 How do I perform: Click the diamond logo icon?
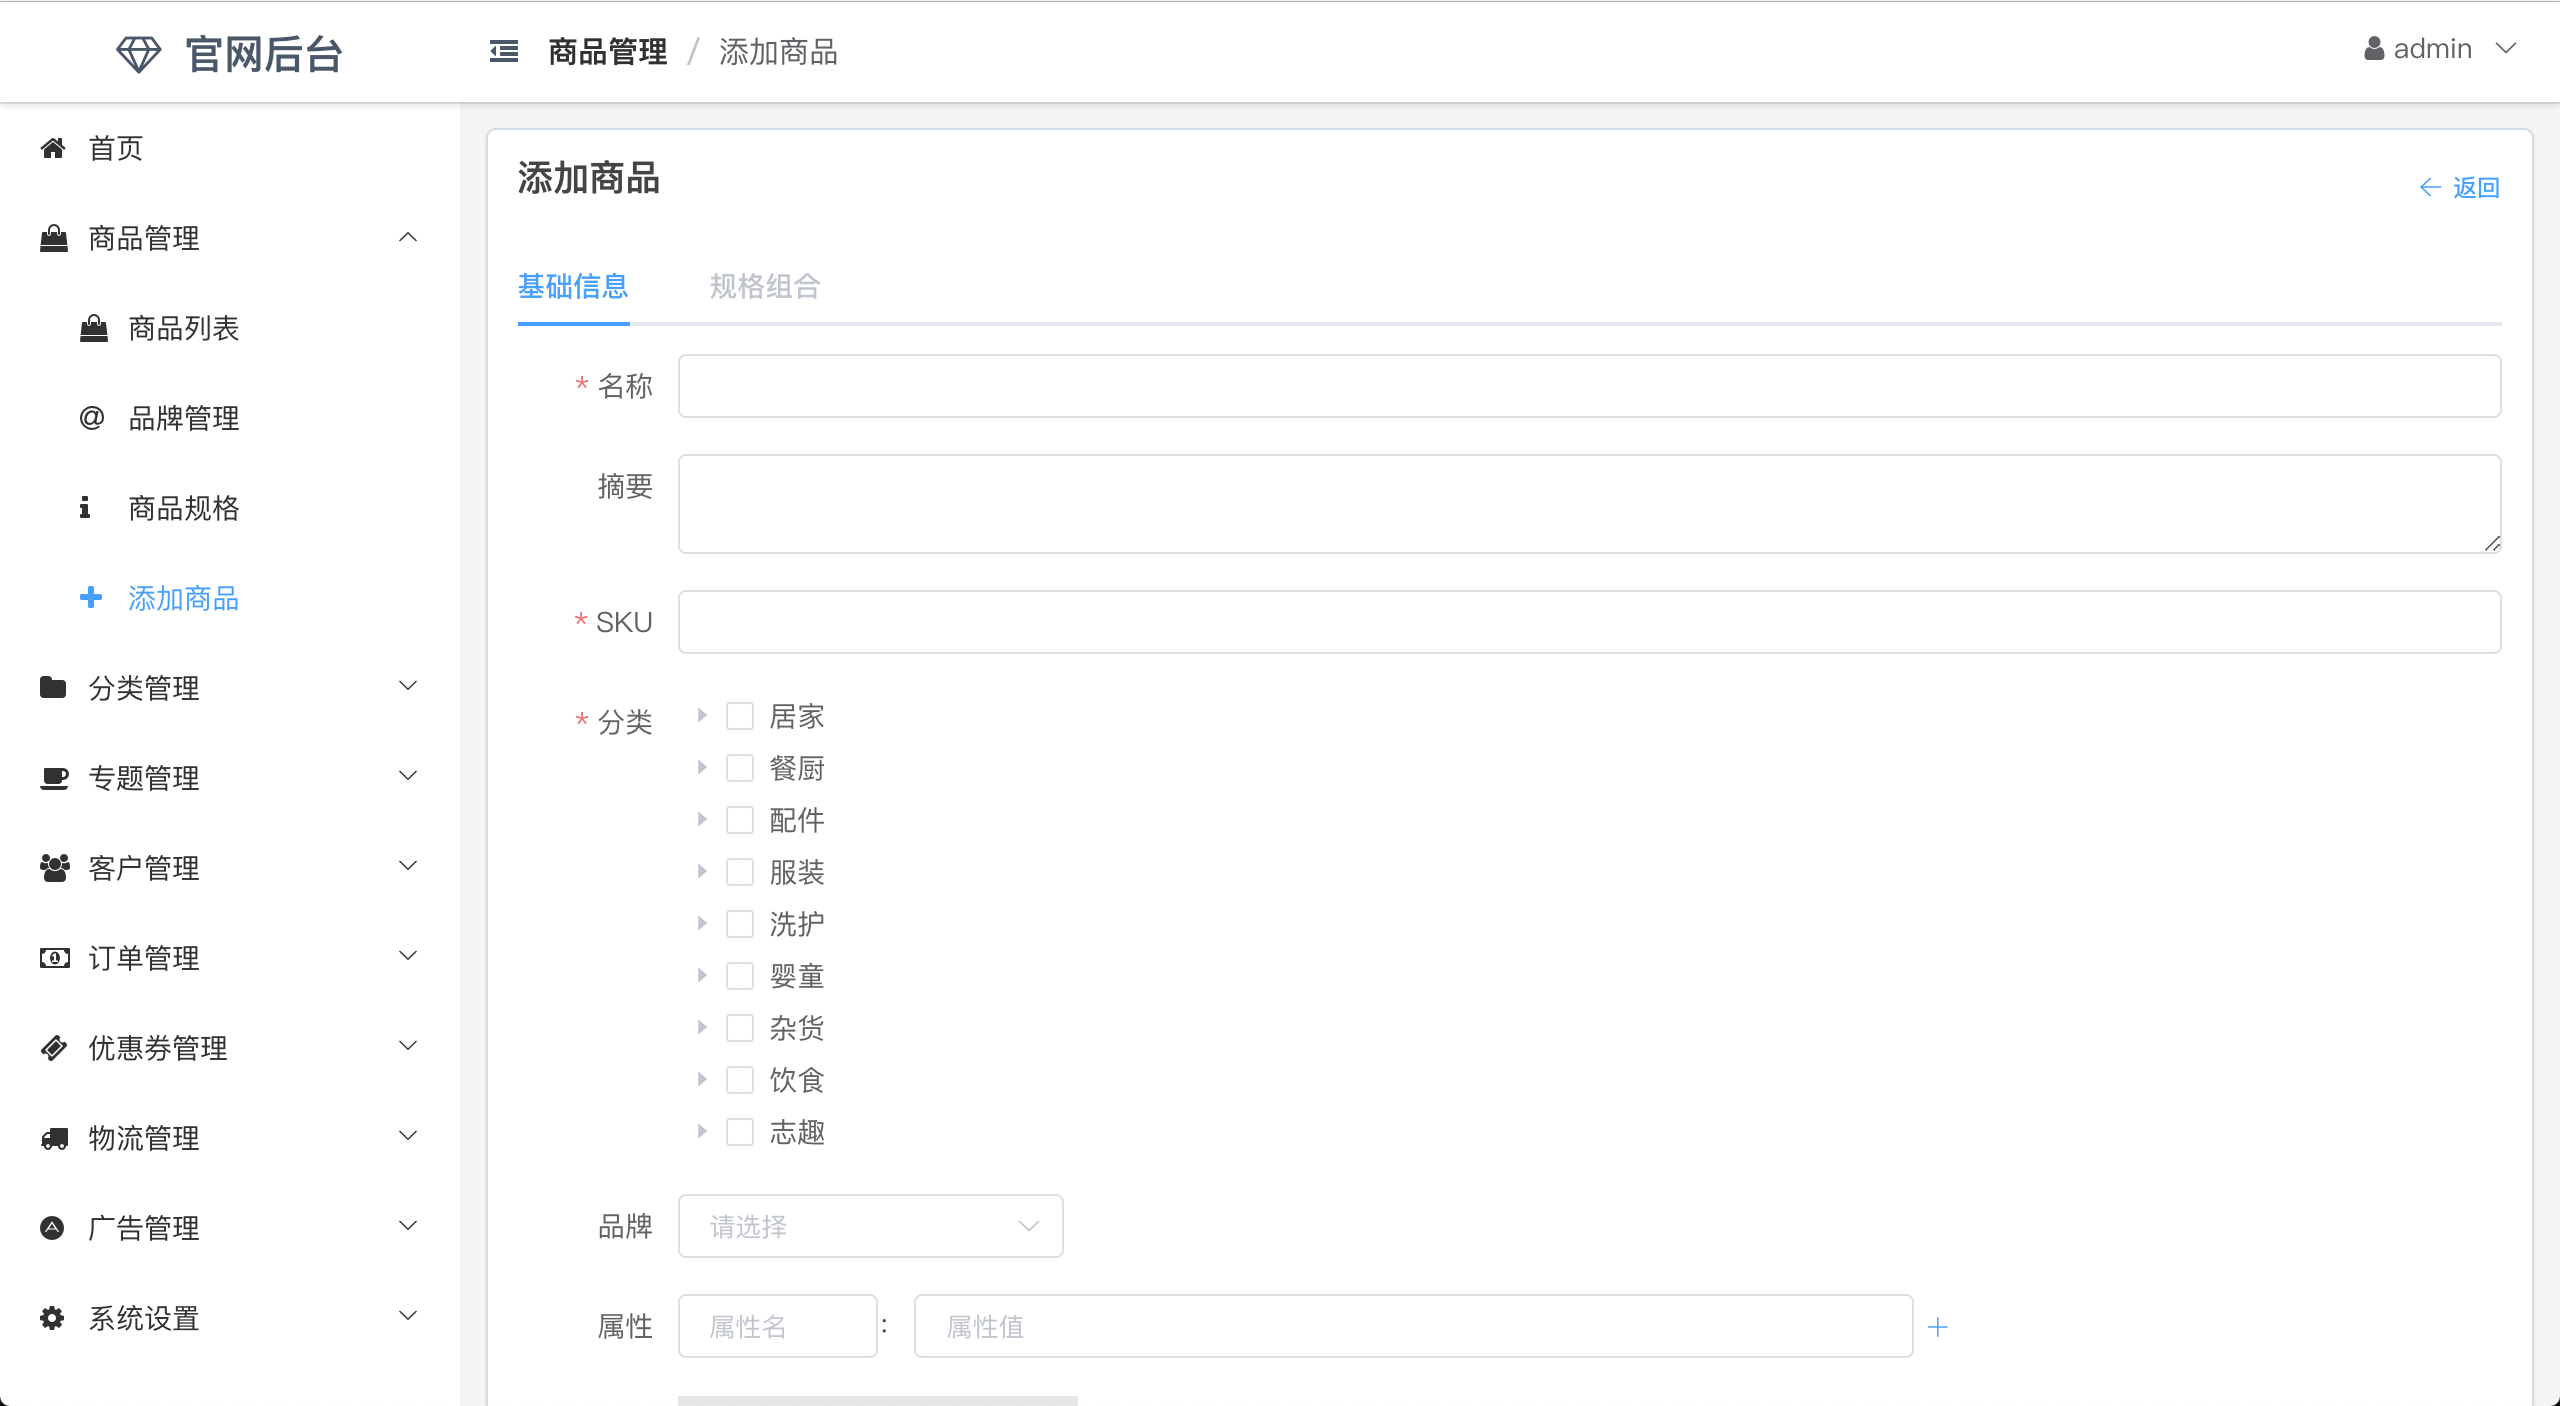pos(138,54)
